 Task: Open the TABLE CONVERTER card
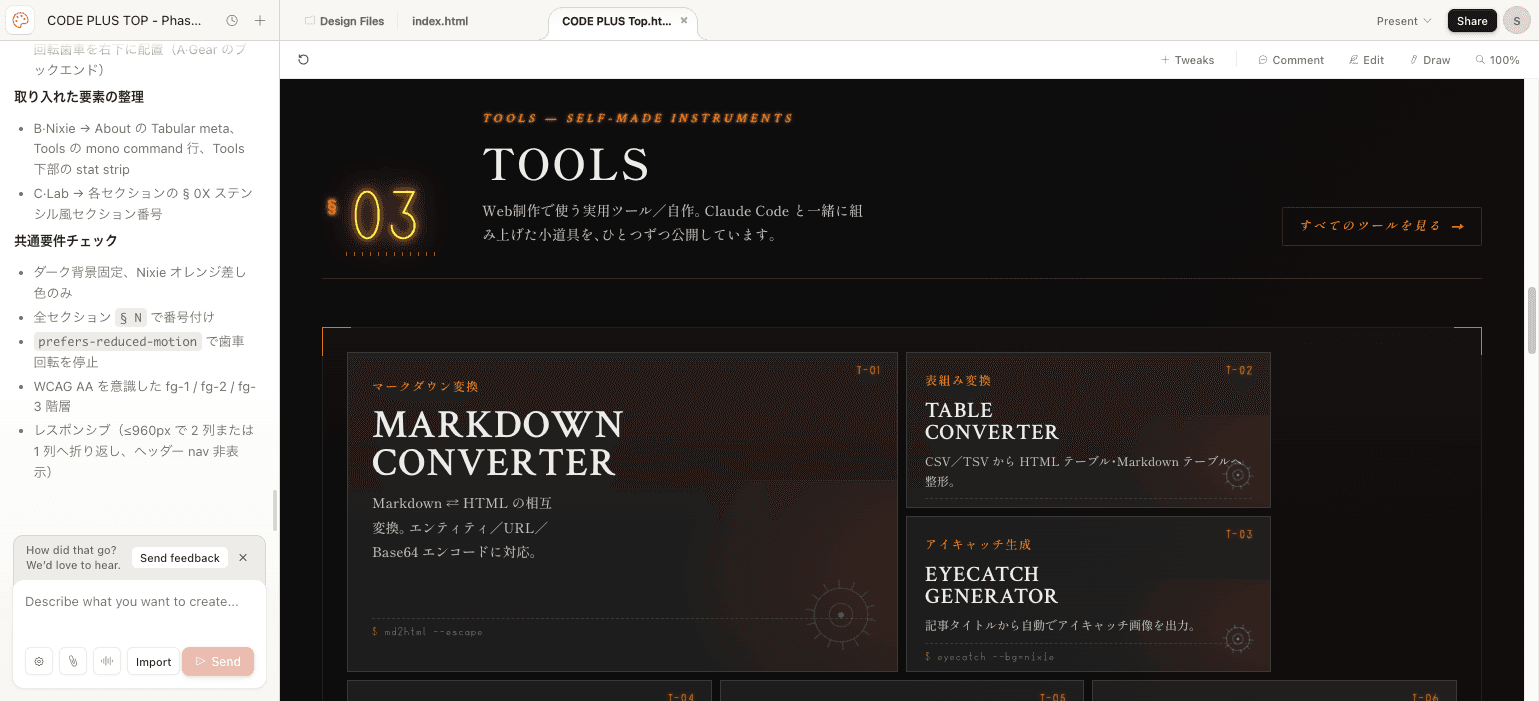point(1088,430)
